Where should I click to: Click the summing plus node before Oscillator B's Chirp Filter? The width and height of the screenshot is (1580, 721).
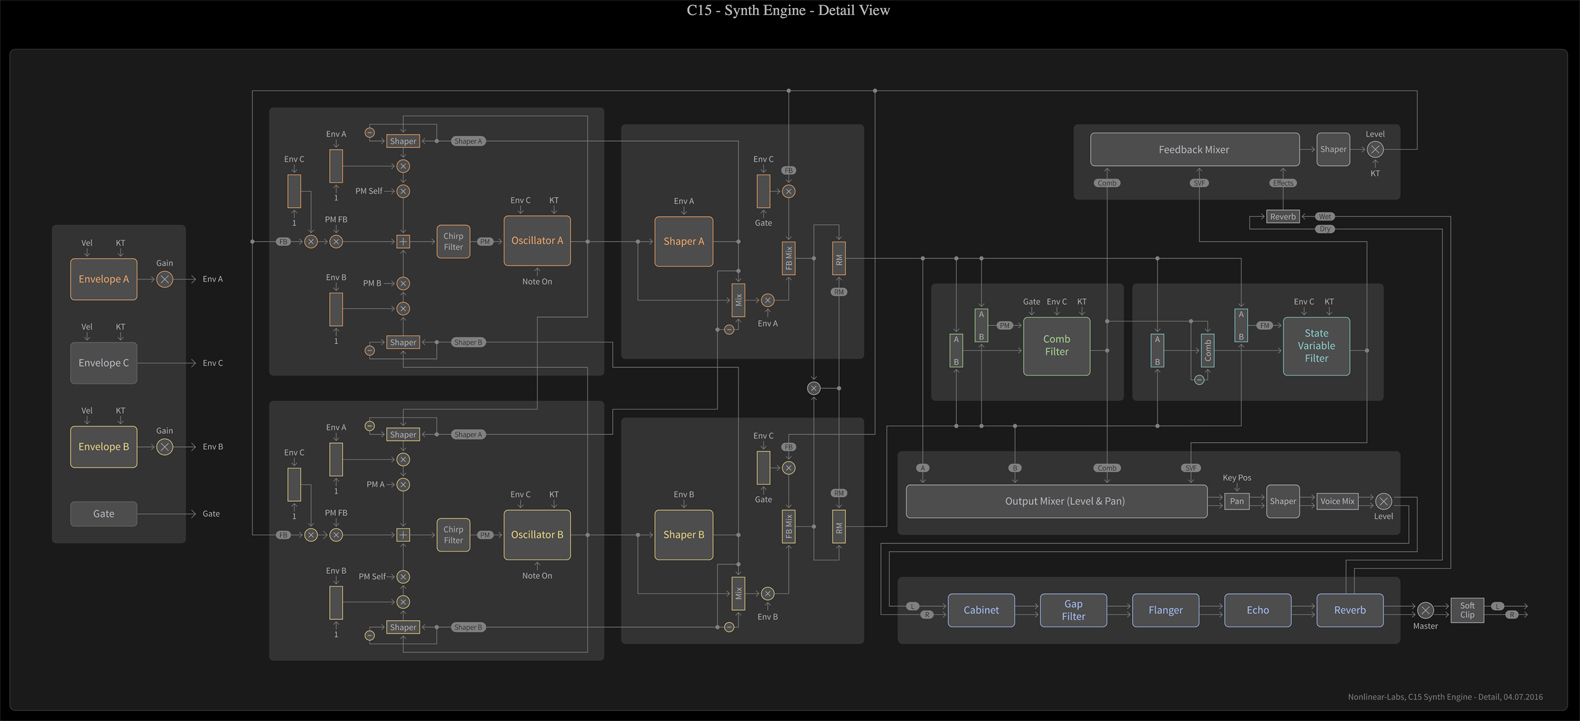pos(403,535)
